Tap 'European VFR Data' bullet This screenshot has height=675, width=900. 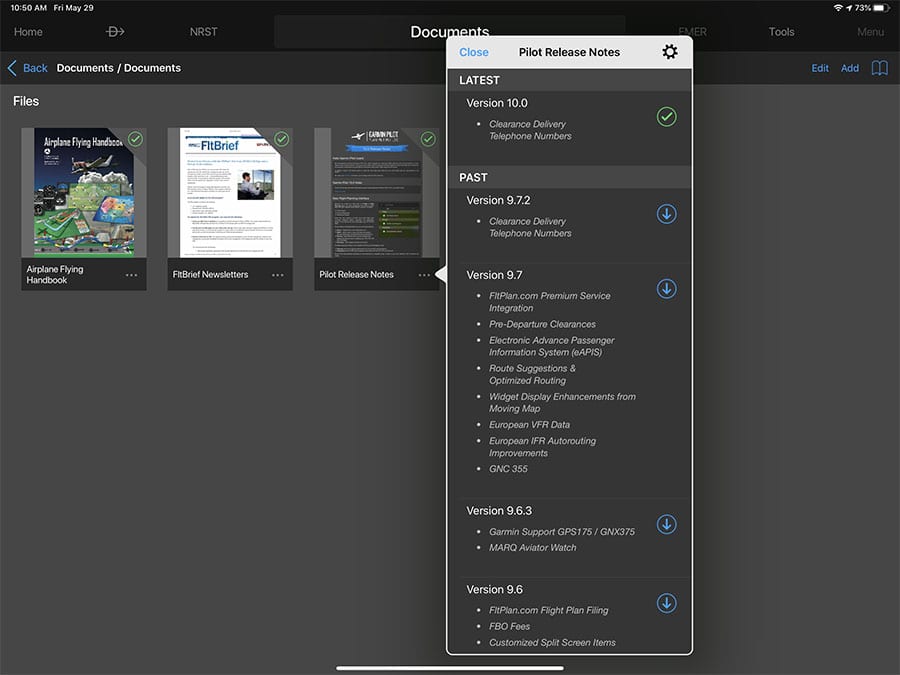529,425
